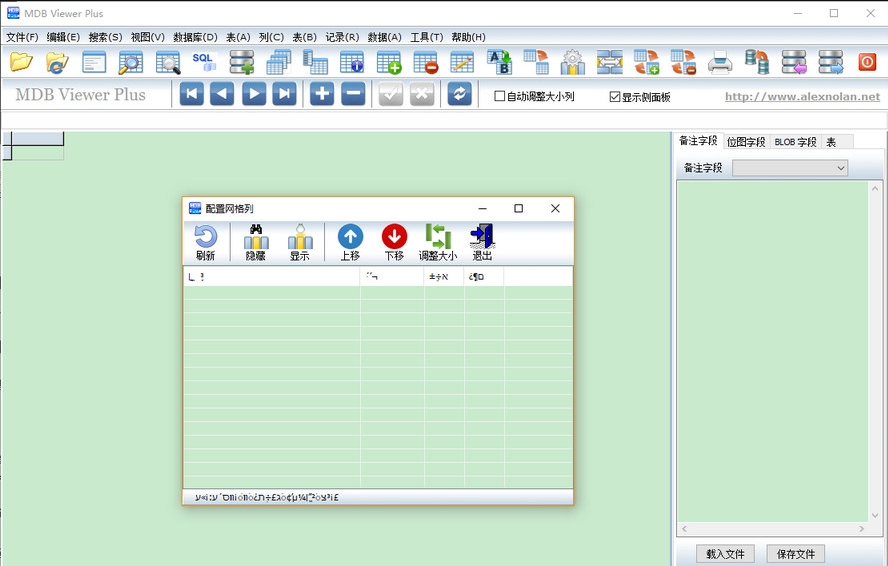Click the 上移 move up arrow
The image size is (888, 566).
pos(350,242)
